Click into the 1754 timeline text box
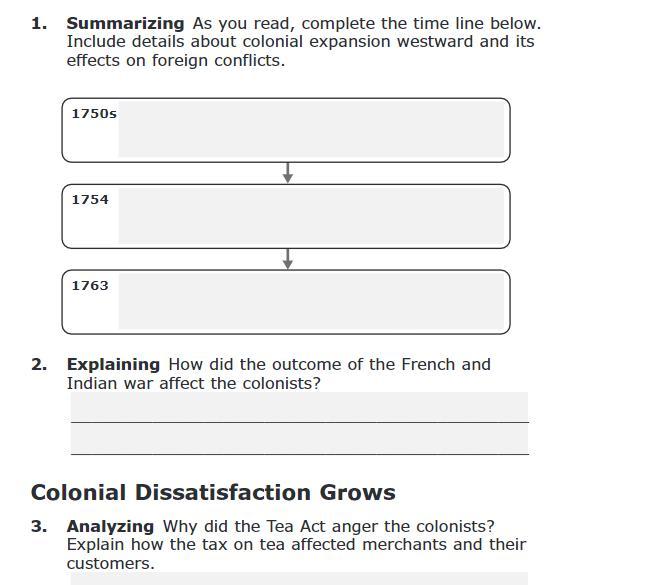654x585 pixels. (311, 216)
